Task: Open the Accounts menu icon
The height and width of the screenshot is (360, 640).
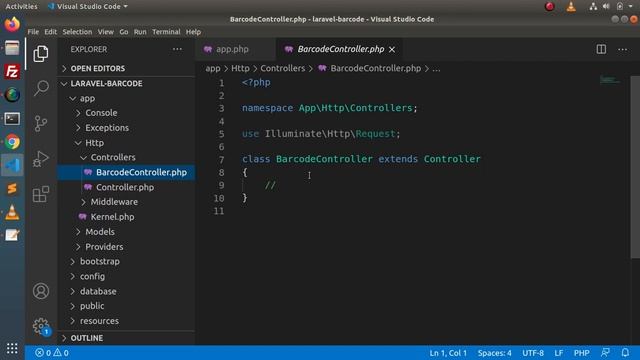Action: pyautogui.click(x=41, y=291)
